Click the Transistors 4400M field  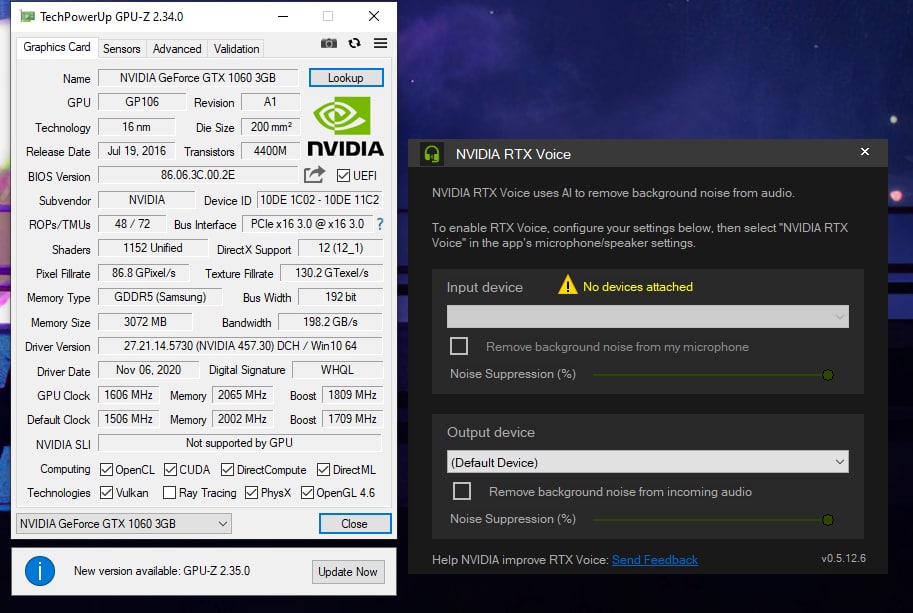(x=270, y=151)
